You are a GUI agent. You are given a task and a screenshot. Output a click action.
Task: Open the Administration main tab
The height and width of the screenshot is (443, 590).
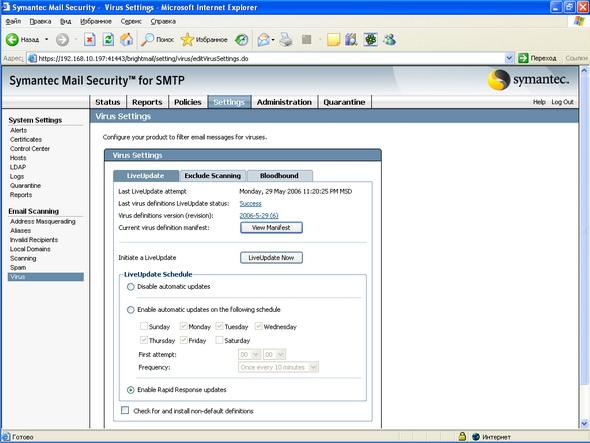point(284,102)
